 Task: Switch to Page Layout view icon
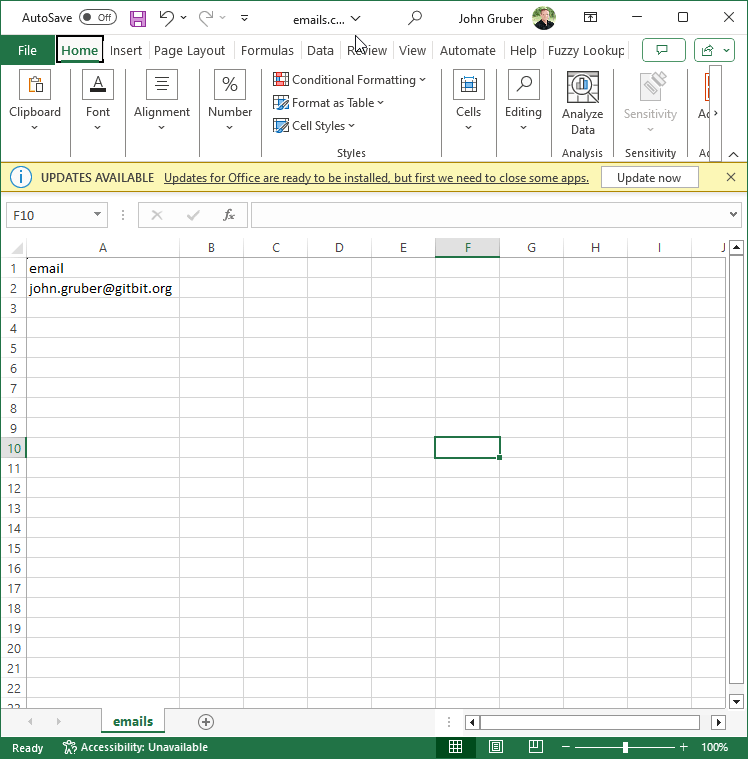point(496,747)
